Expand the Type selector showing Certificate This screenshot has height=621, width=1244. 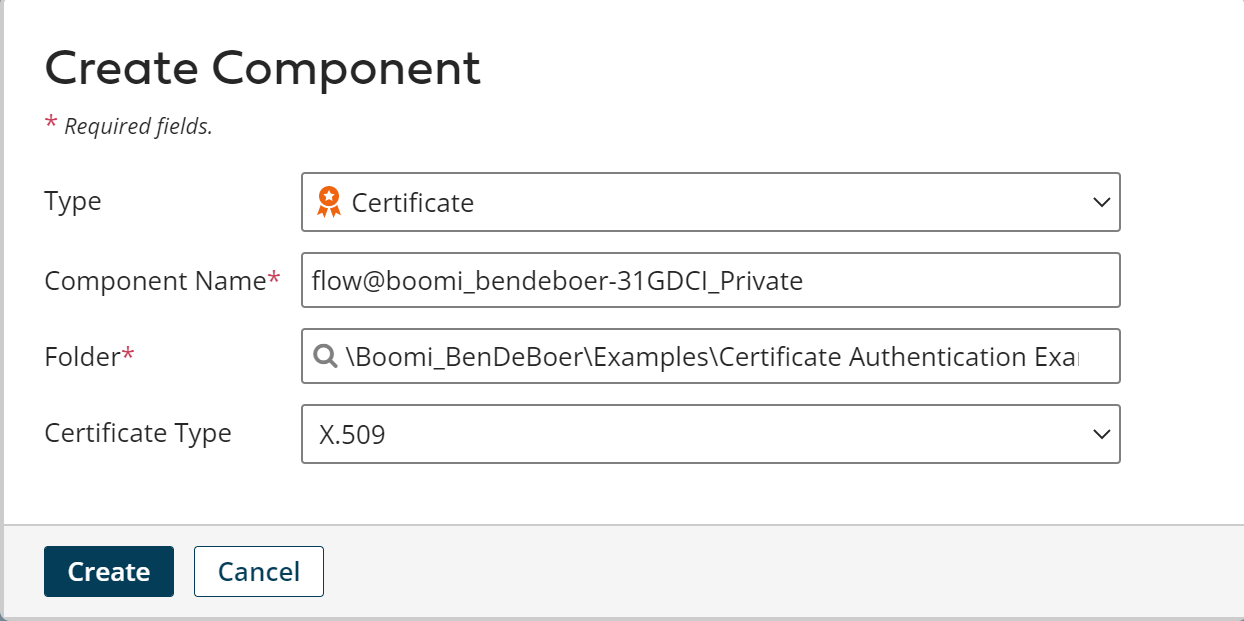tap(1099, 202)
